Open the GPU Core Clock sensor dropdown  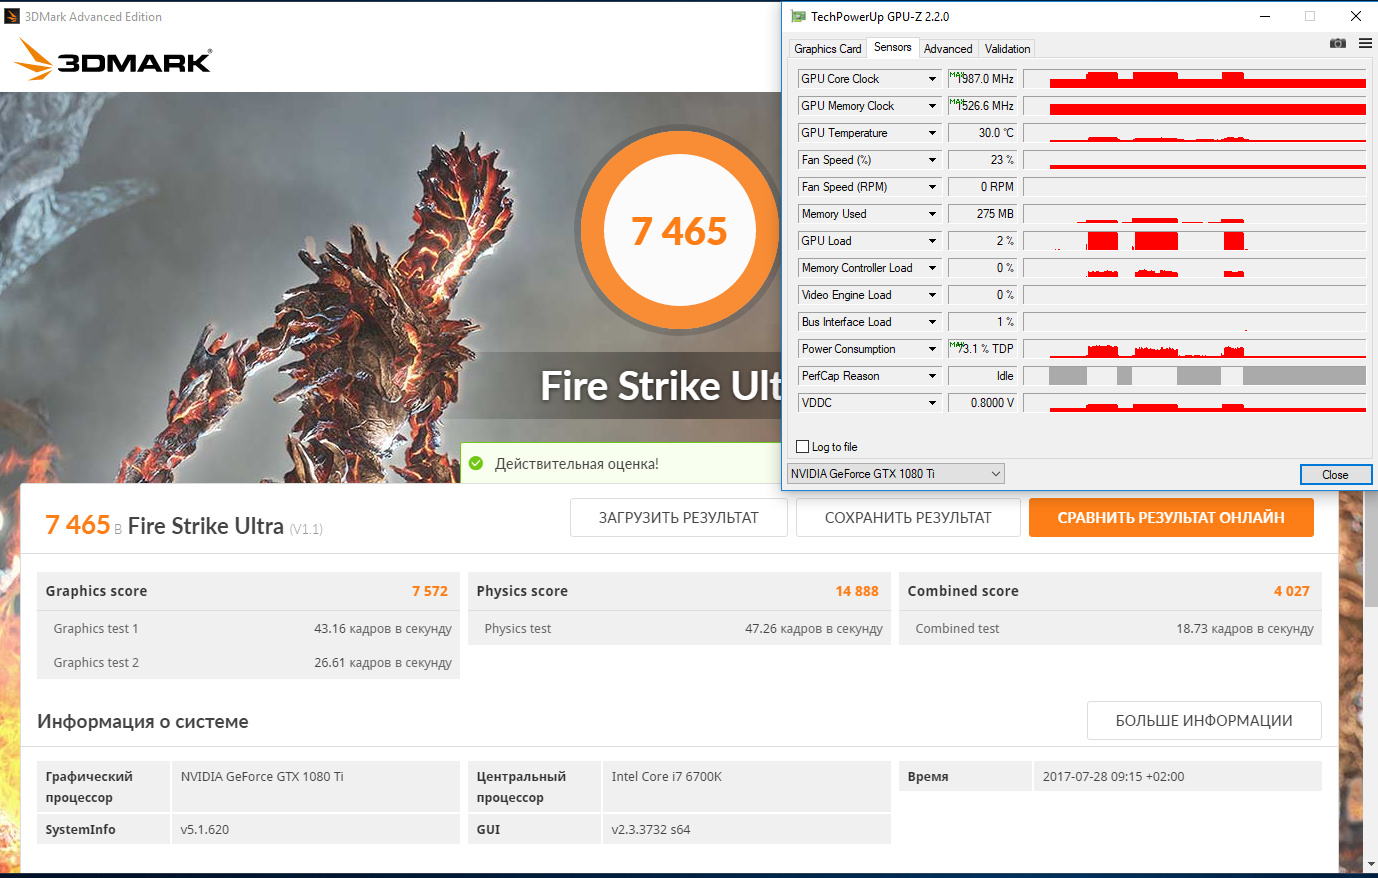click(932, 79)
